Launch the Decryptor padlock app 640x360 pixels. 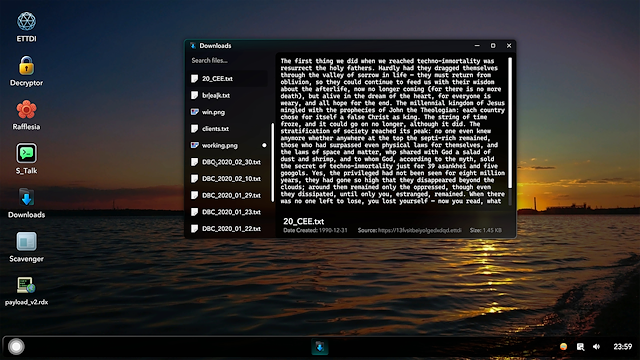click(26, 71)
